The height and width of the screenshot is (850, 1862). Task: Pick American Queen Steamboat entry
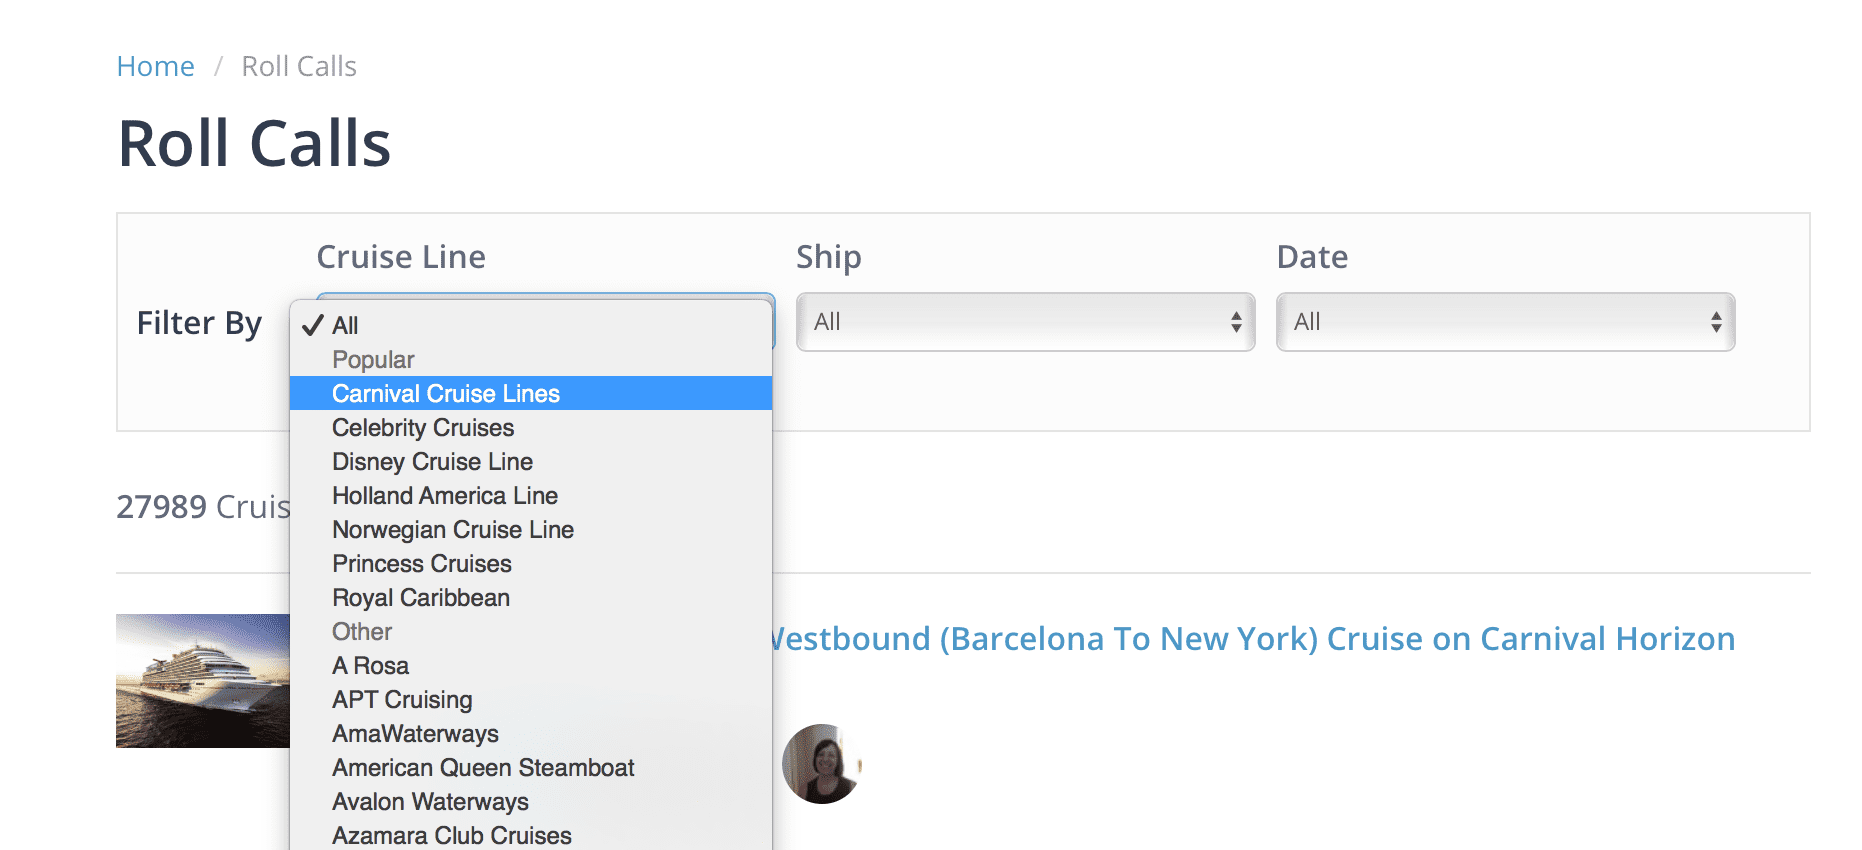[530, 767]
